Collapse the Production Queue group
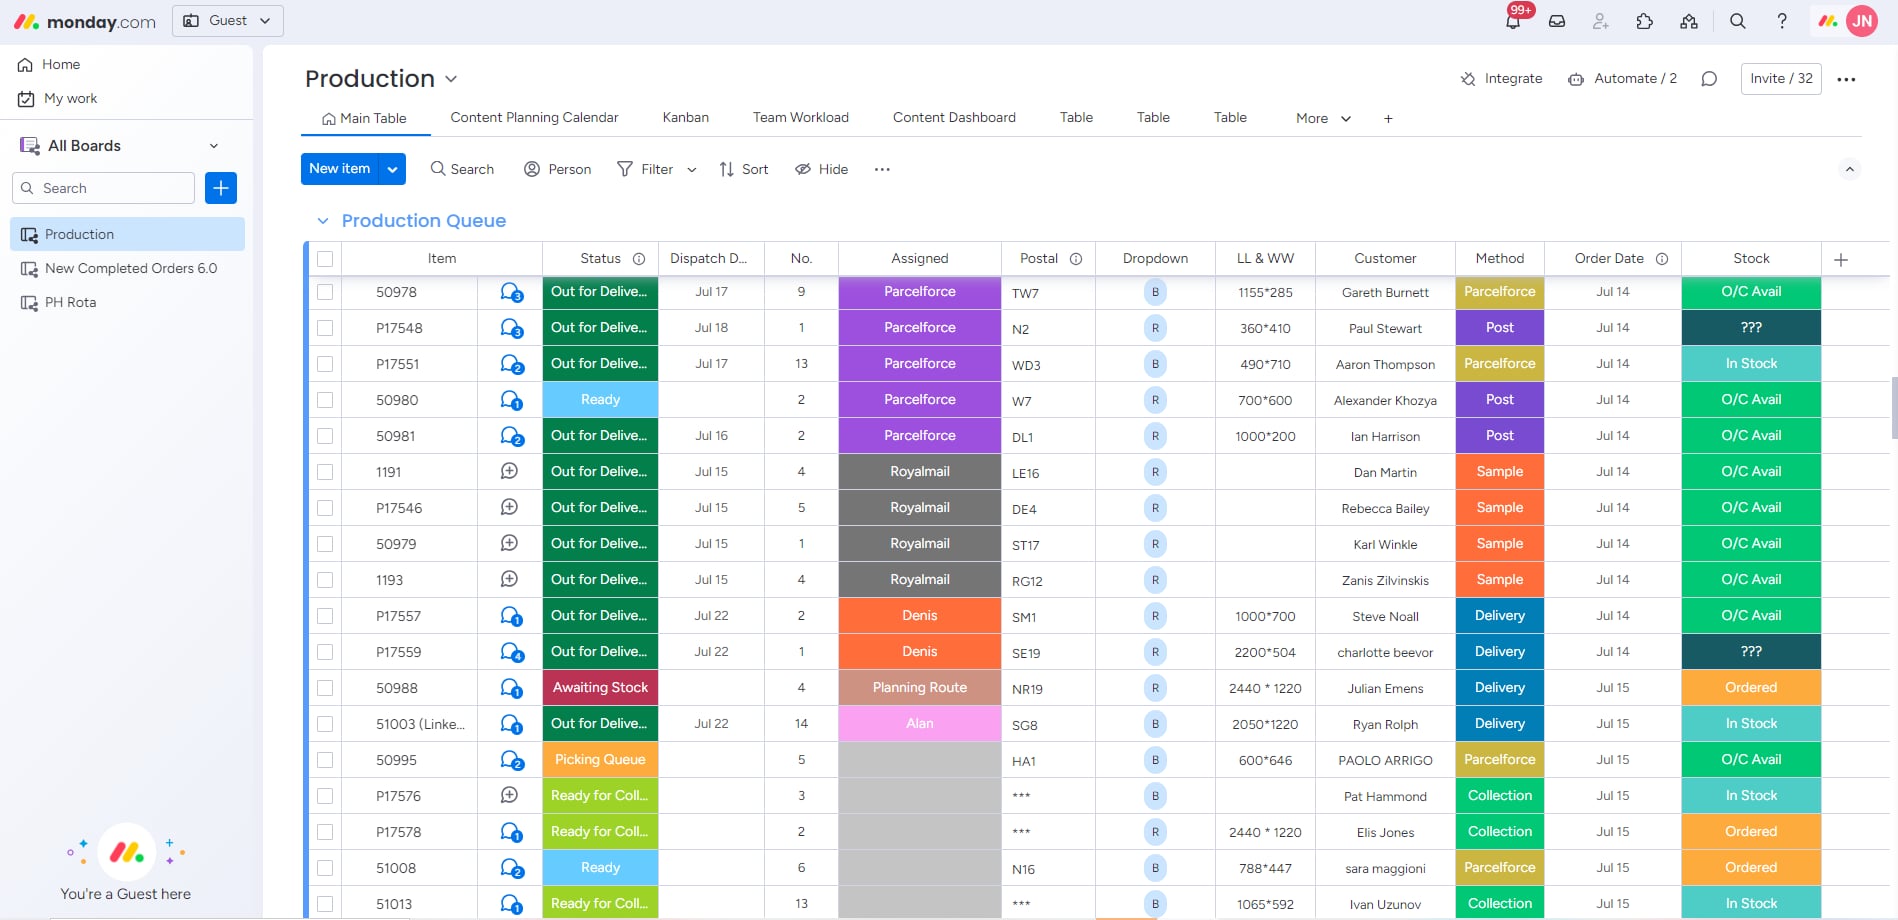The image size is (1898, 920). (322, 221)
